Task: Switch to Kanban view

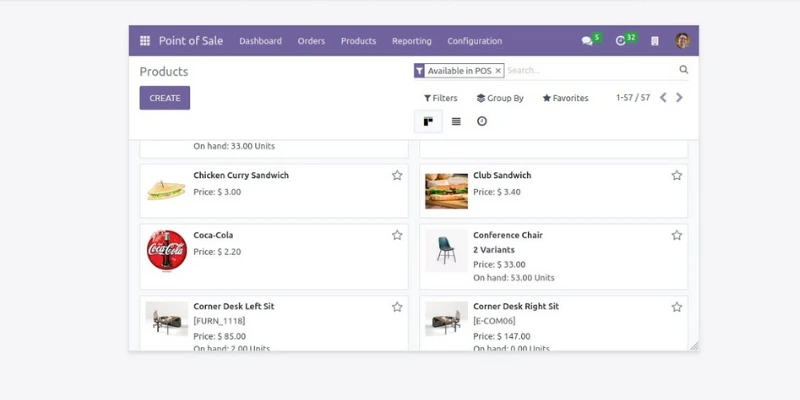Action: coord(428,121)
